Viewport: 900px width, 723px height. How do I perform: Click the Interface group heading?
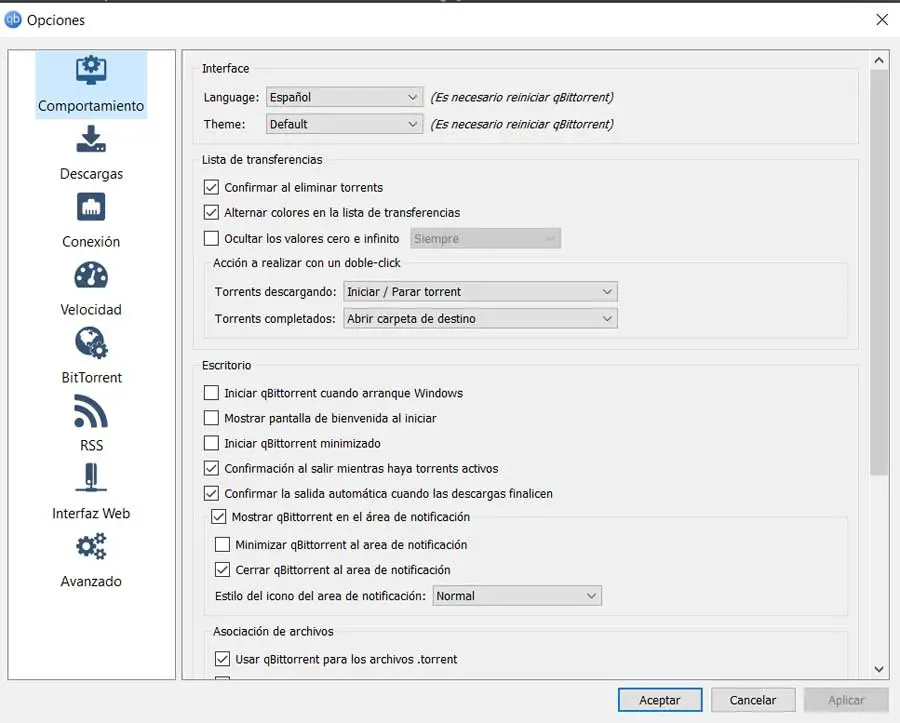(x=226, y=68)
